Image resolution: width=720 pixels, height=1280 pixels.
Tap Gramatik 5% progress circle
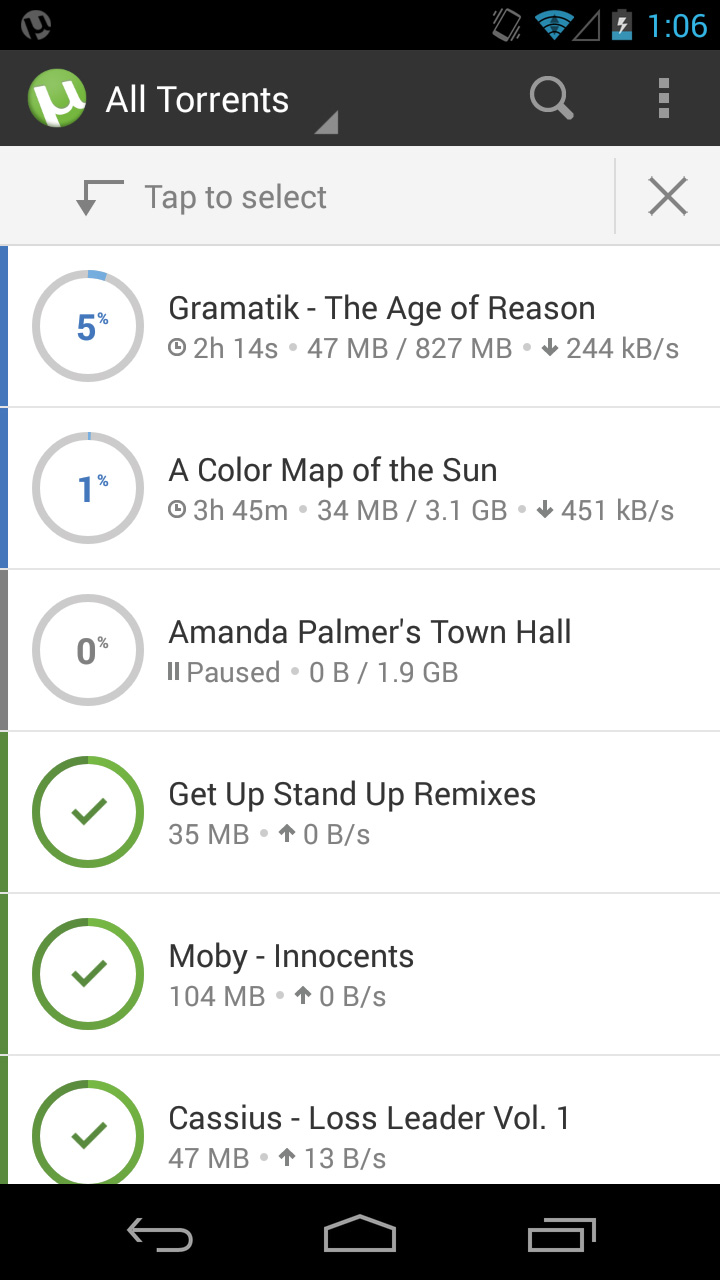[88, 326]
